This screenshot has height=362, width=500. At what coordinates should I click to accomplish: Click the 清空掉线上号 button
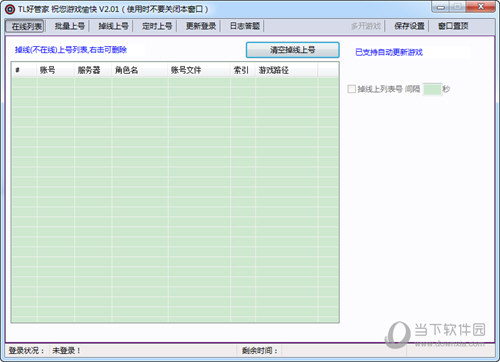point(293,50)
